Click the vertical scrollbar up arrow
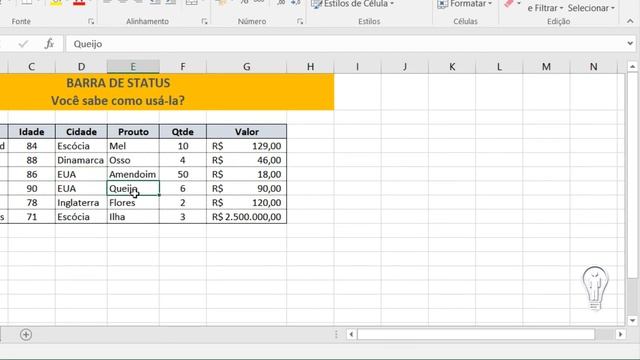The height and width of the screenshot is (360, 640). click(x=632, y=66)
